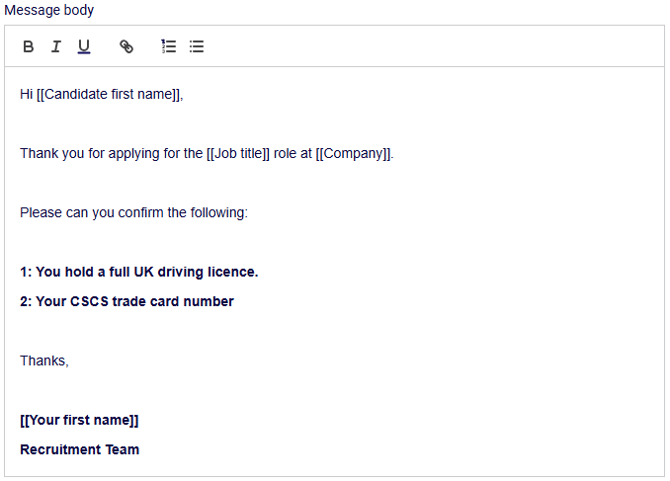Click the CSCS trade card number line
The image size is (670, 481).
coord(127,302)
